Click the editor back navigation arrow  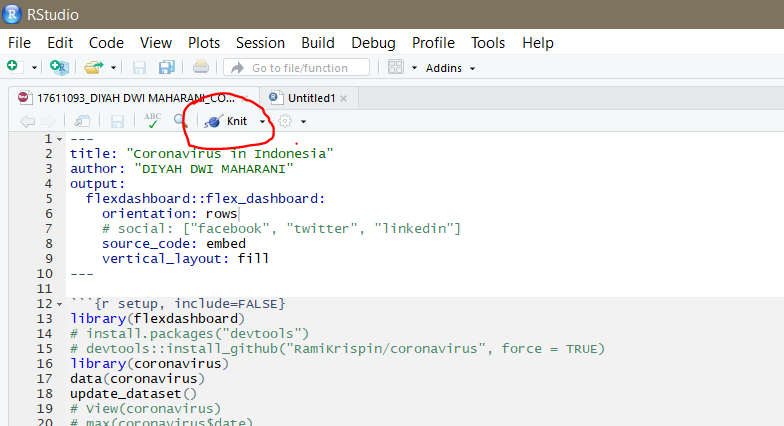[x=28, y=121]
